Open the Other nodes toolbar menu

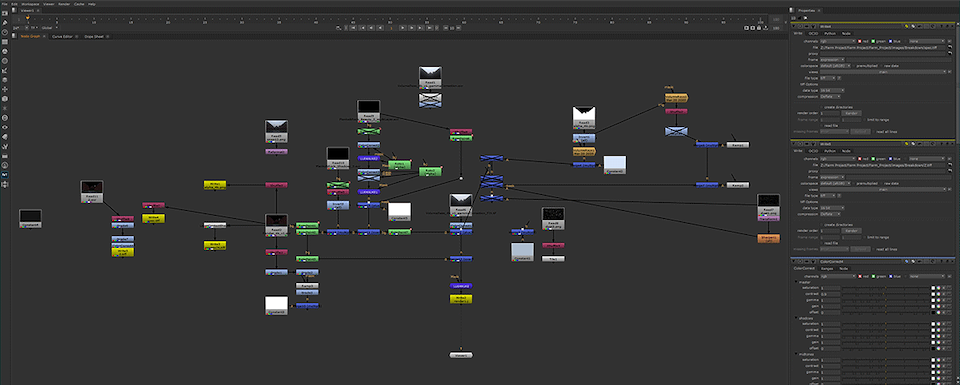click(6, 155)
